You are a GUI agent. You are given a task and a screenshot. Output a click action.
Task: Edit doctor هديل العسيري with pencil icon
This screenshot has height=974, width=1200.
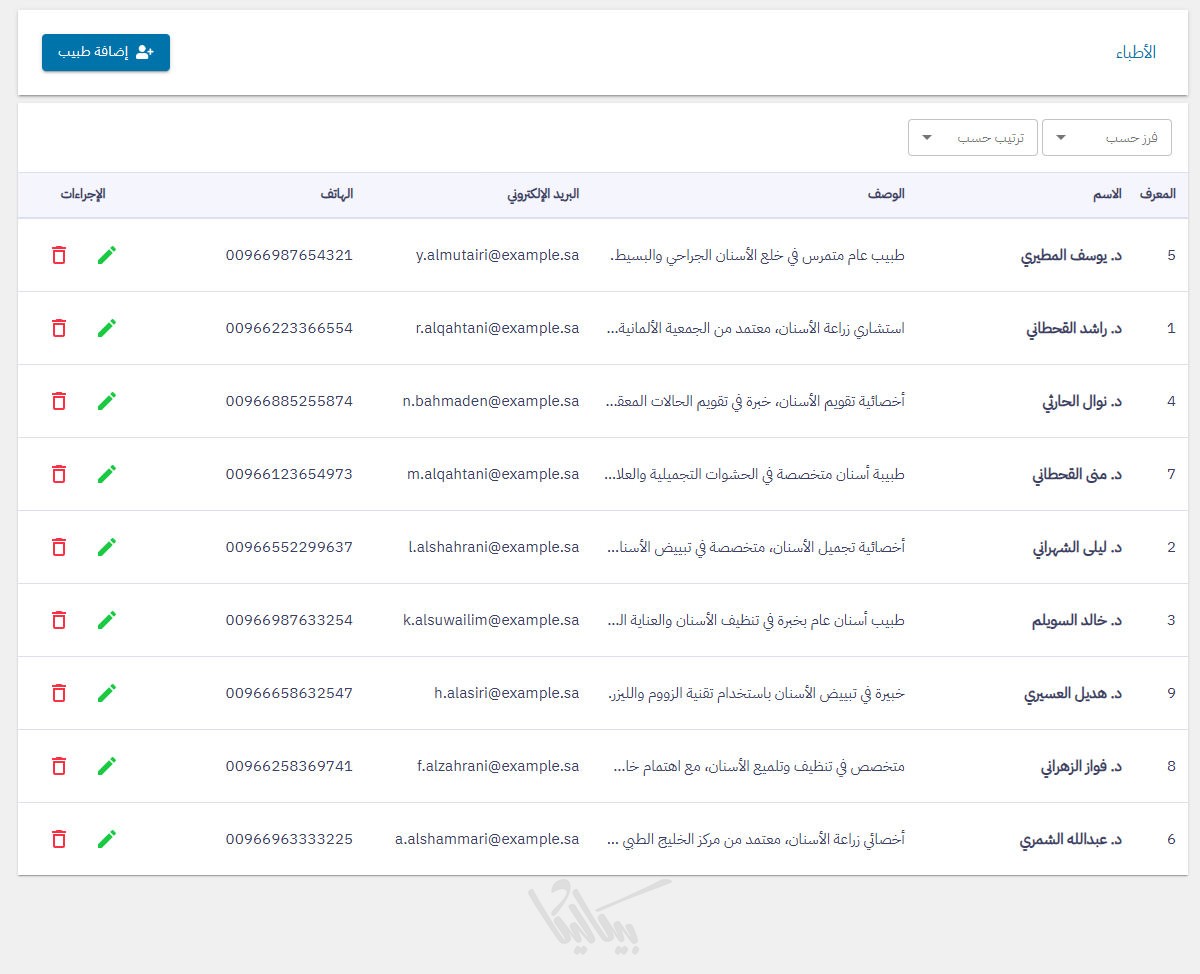[x=107, y=693]
